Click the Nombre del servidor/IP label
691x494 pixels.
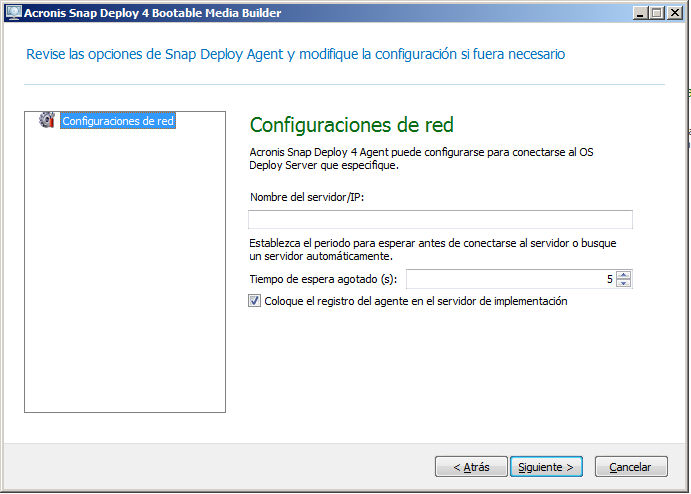(307, 197)
